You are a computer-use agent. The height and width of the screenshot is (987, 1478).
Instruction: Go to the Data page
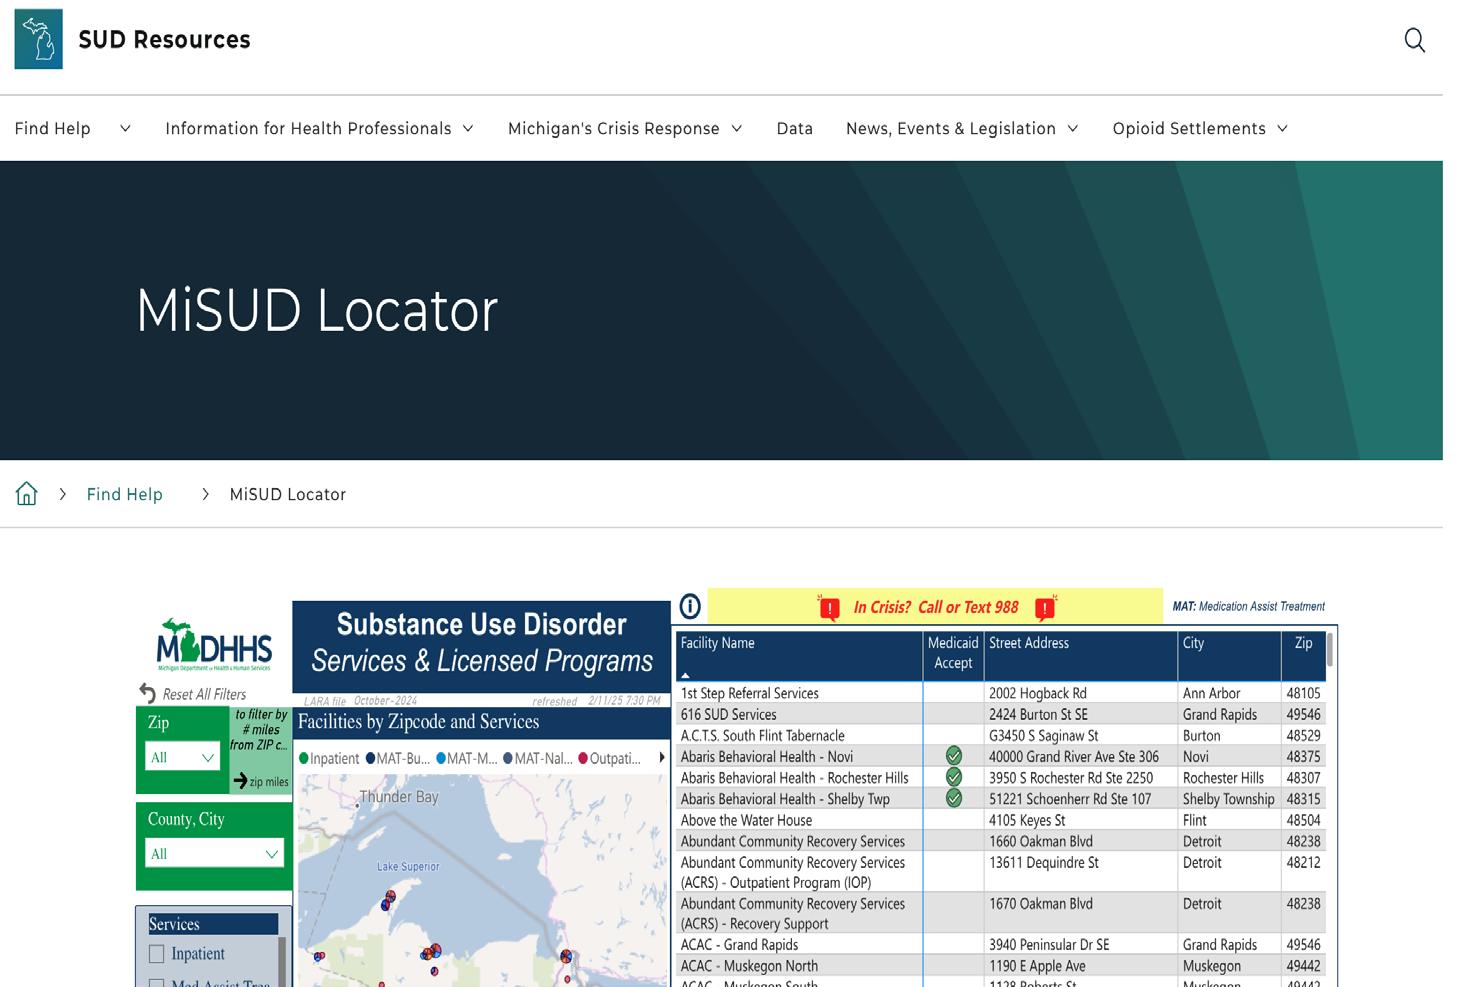795,128
